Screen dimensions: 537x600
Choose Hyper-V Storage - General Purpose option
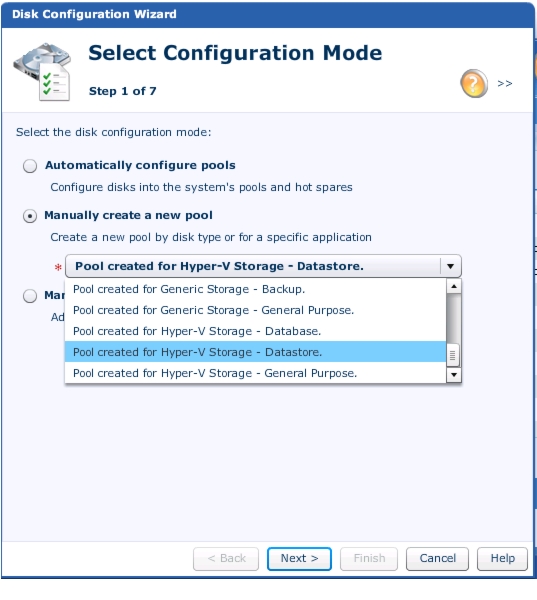[x=255, y=373]
